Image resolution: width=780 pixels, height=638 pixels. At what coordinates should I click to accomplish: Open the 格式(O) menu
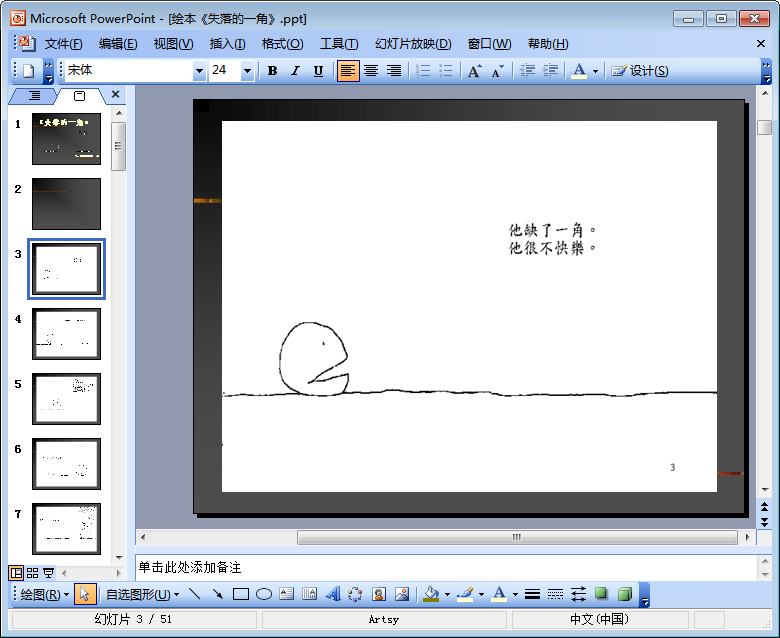click(283, 44)
